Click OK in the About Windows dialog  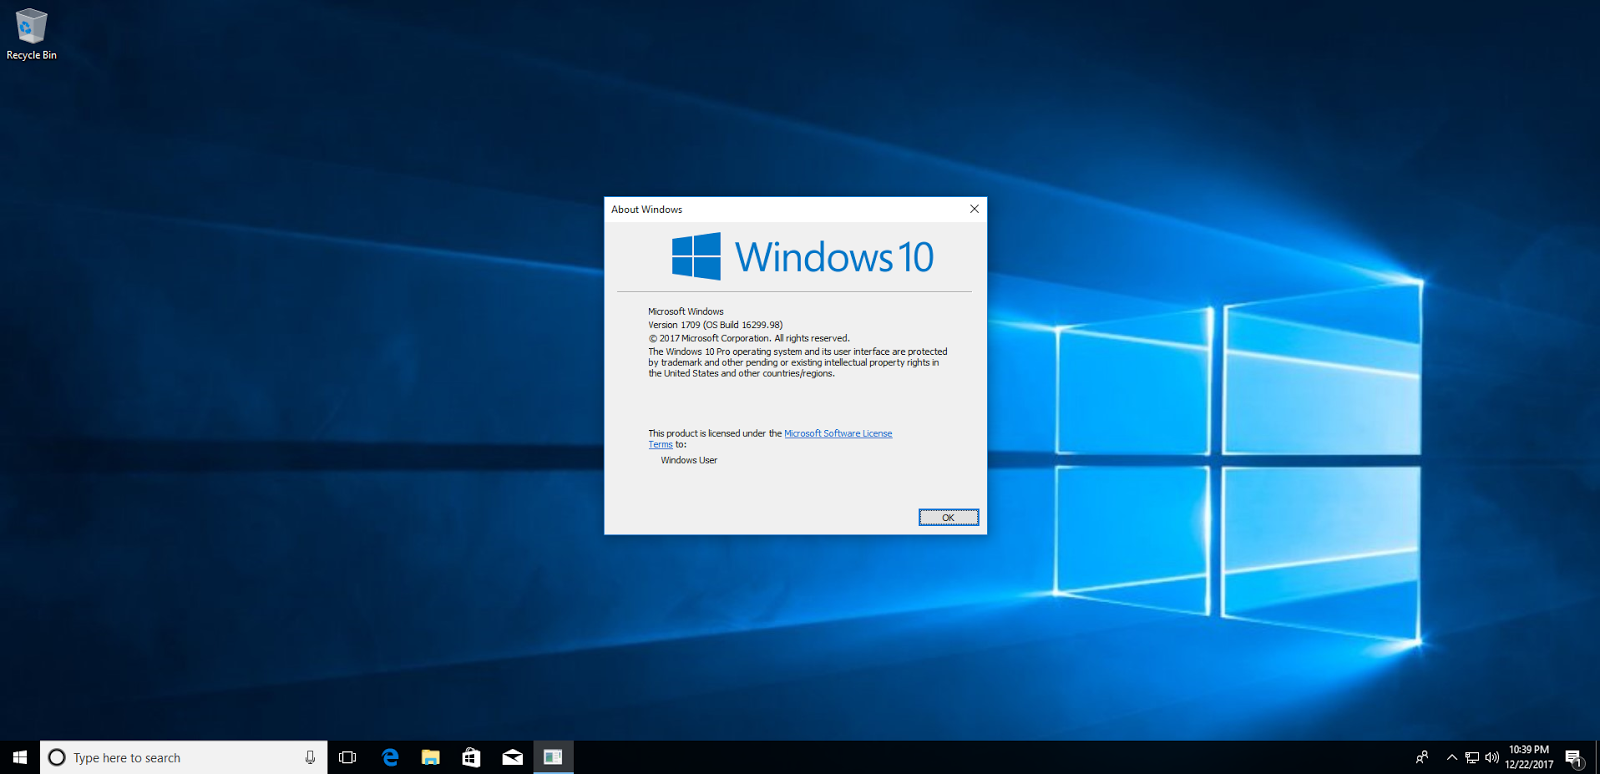pyautogui.click(x=948, y=517)
